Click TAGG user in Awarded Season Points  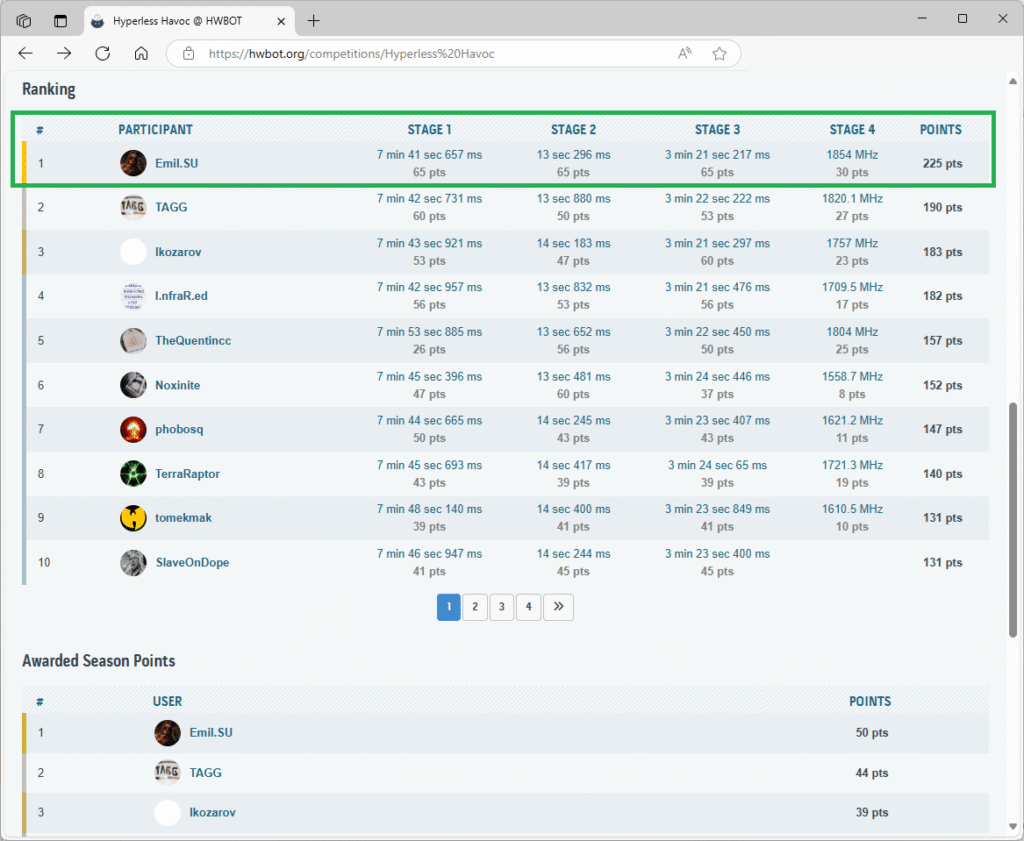pos(205,773)
